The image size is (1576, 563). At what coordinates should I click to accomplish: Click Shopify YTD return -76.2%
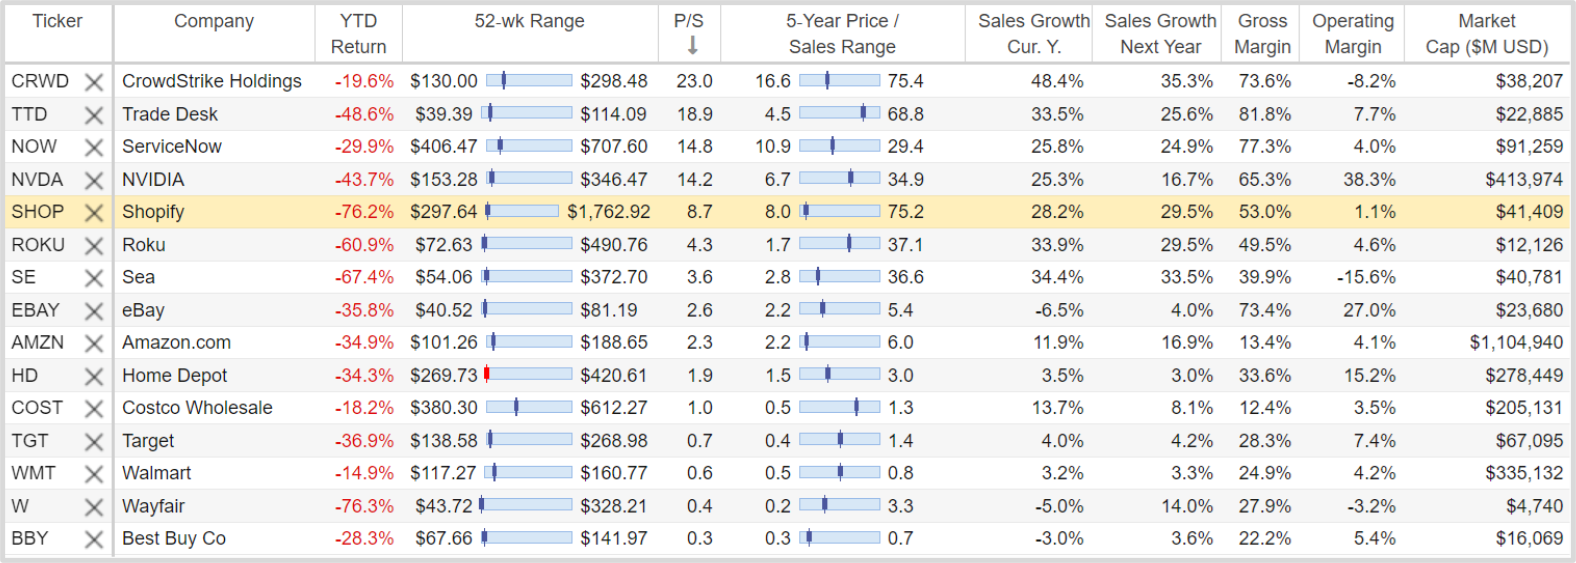pyautogui.click(x=364, y=211)
